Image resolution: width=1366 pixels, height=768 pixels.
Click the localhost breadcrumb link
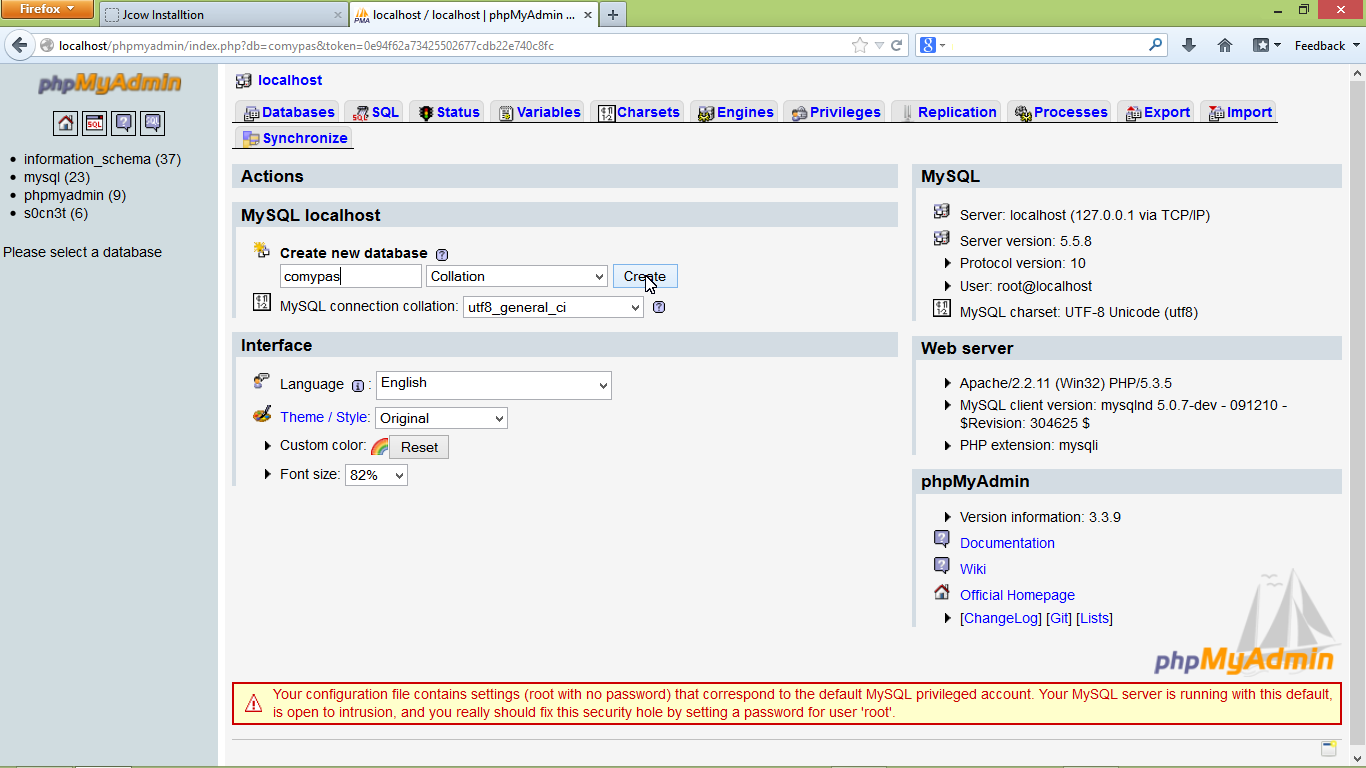coord(290,80)
